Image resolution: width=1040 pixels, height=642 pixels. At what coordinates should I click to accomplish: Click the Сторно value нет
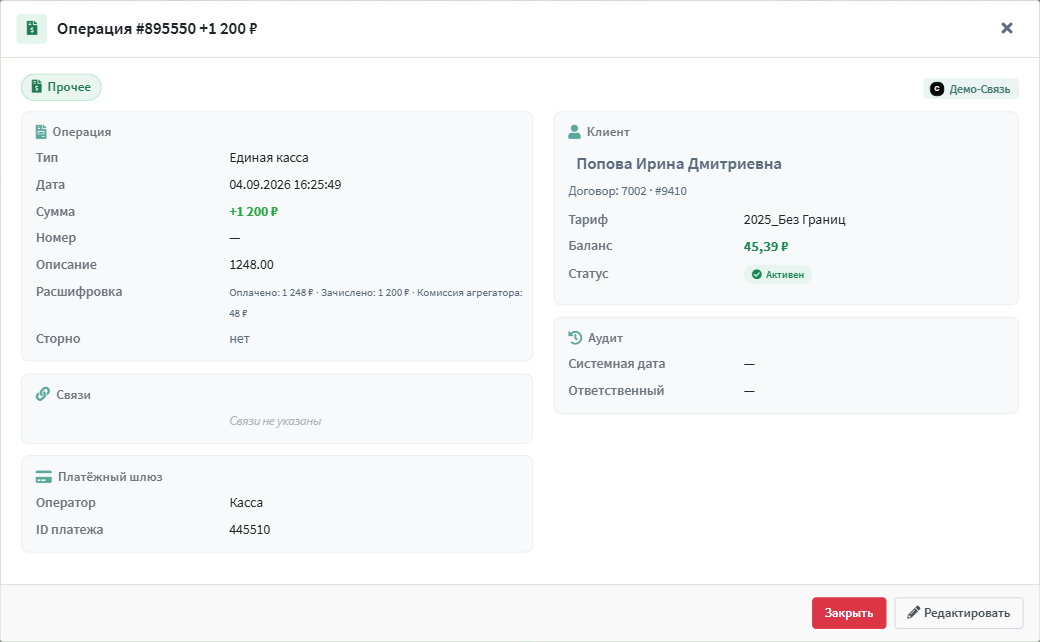pos(239,339)
